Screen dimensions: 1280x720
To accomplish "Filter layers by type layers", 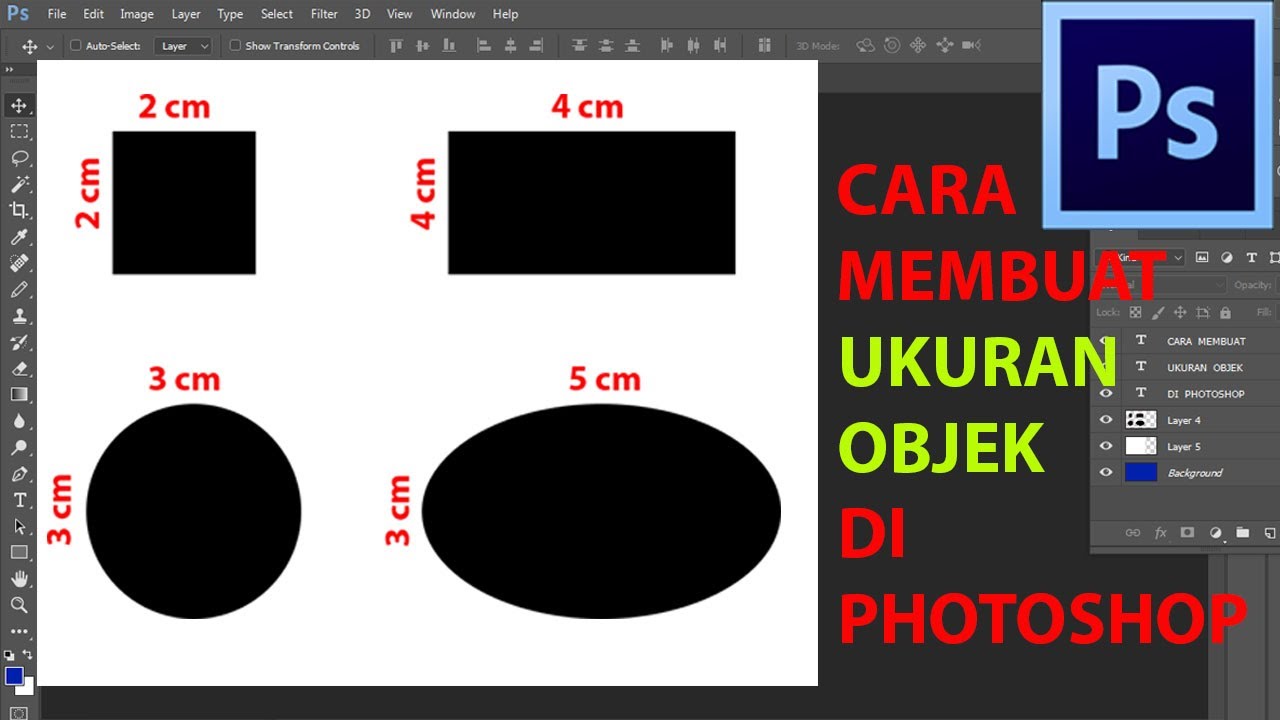I will tap(1251, 257).
